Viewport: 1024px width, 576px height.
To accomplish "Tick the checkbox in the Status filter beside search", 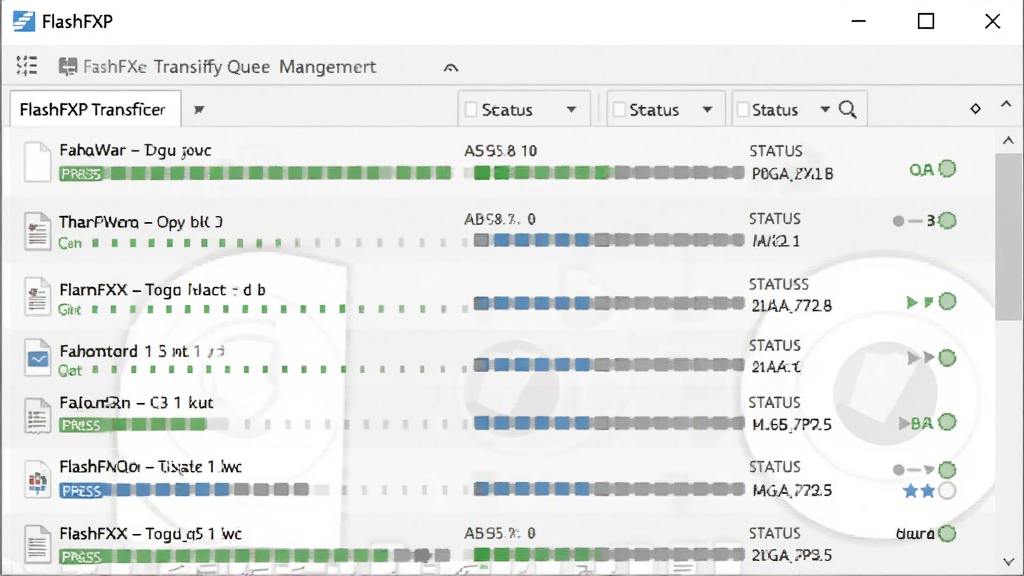I will tap(743, 110).
